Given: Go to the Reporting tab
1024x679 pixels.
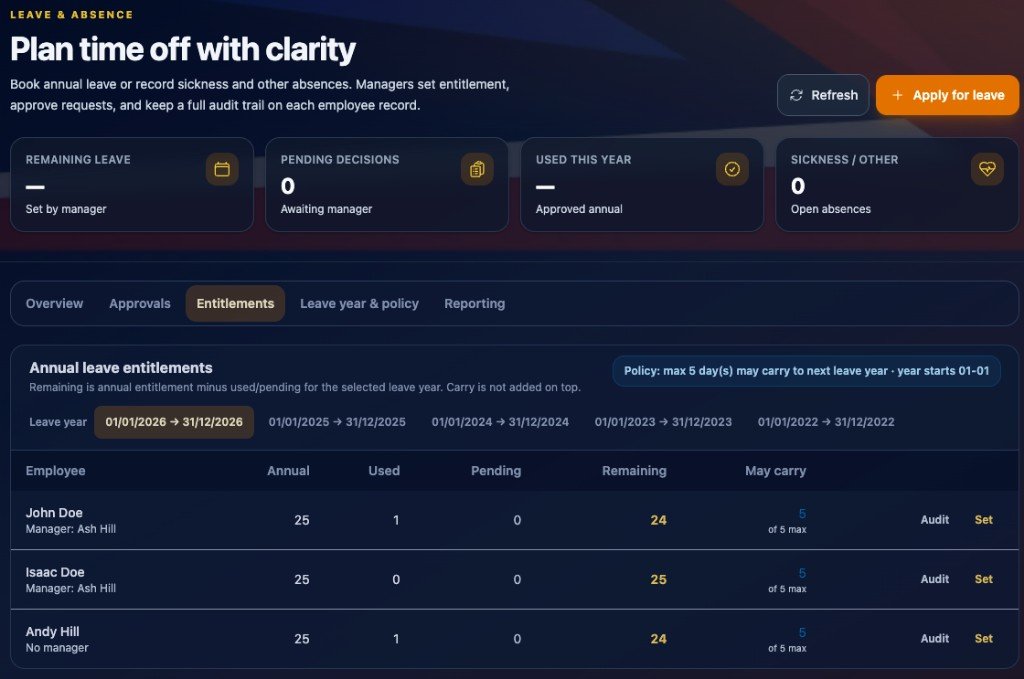Looking at the screenshot, I should 475,304.
